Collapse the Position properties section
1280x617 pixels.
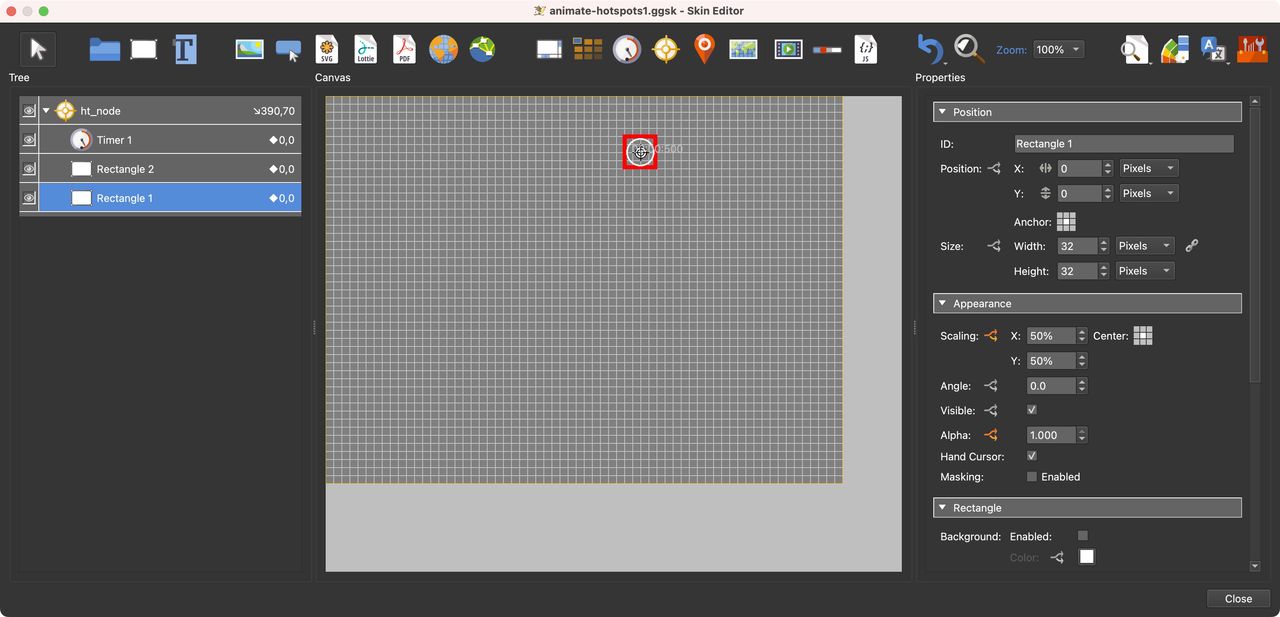[x=941, y=111]
